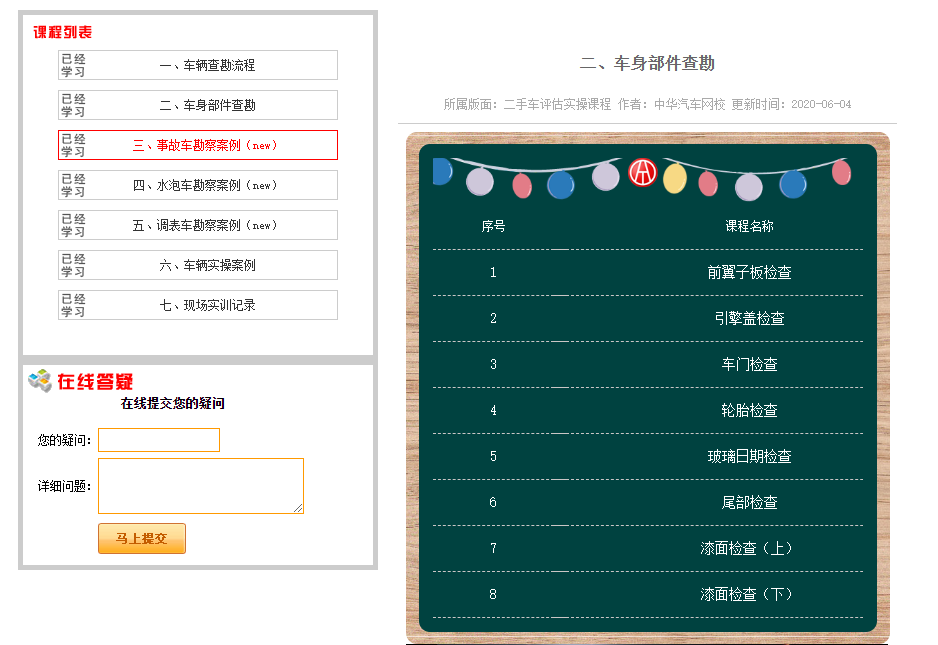Open 七、现场实训记录 course
The width and height of the screenshot is (938, 645).
point(207,305)
